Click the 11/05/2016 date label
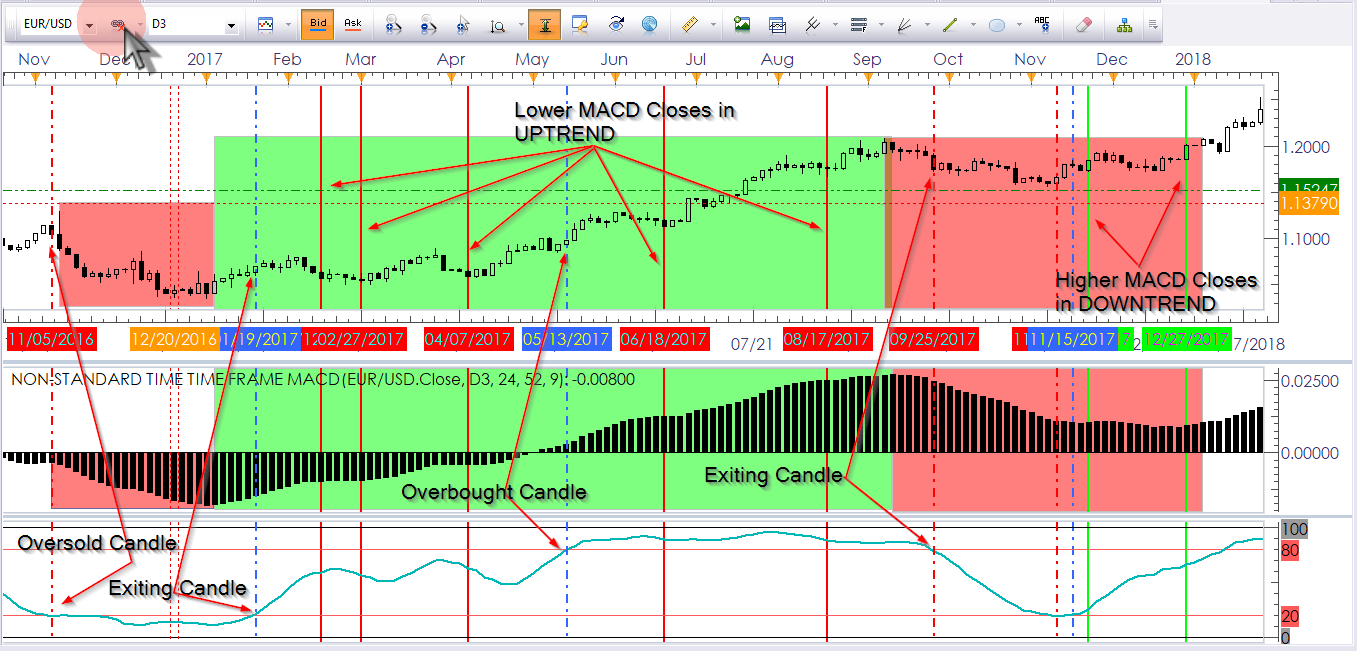The width and height of the screenshot is (1357, 651). [51, 340]
